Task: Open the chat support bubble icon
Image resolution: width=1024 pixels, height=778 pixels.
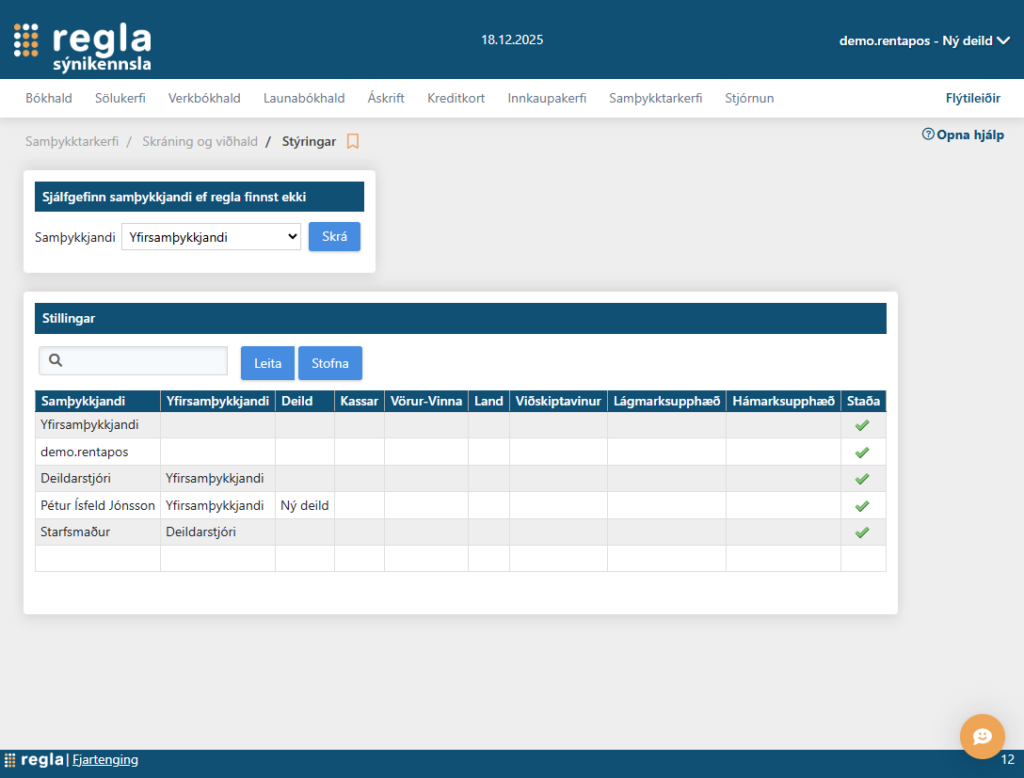Action: pos(982,736)
